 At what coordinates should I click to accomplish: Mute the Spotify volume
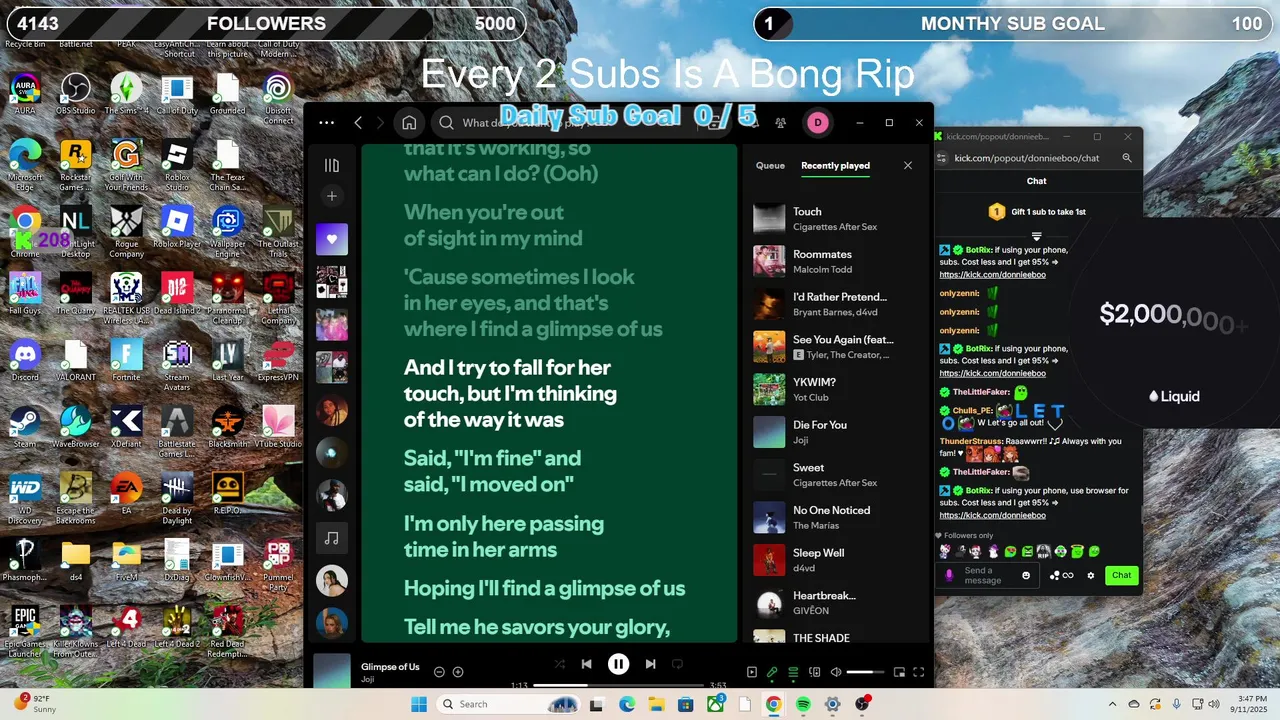click(836, 672)
